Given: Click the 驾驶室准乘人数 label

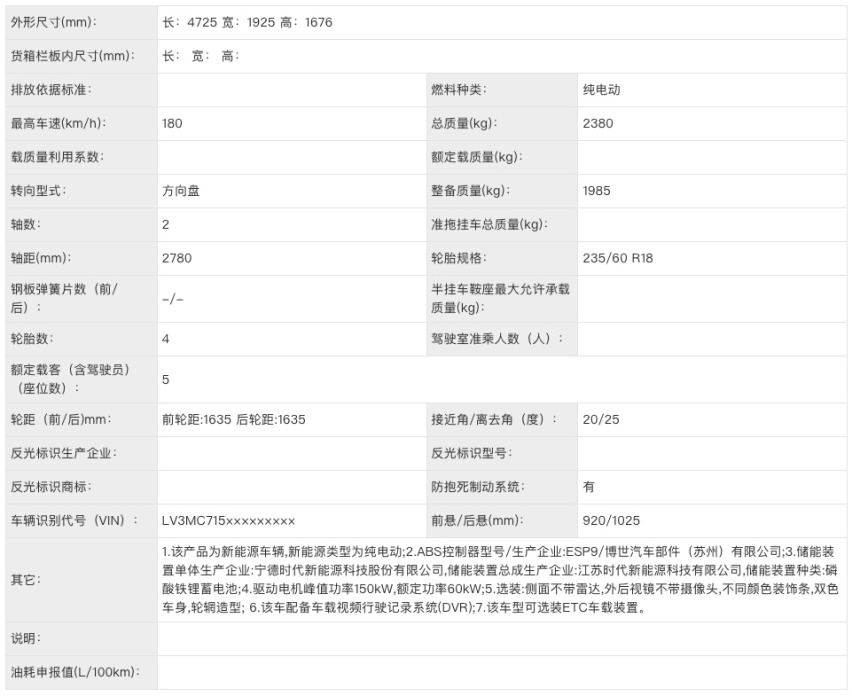Looking at the screenshot, I should point(497,339).
